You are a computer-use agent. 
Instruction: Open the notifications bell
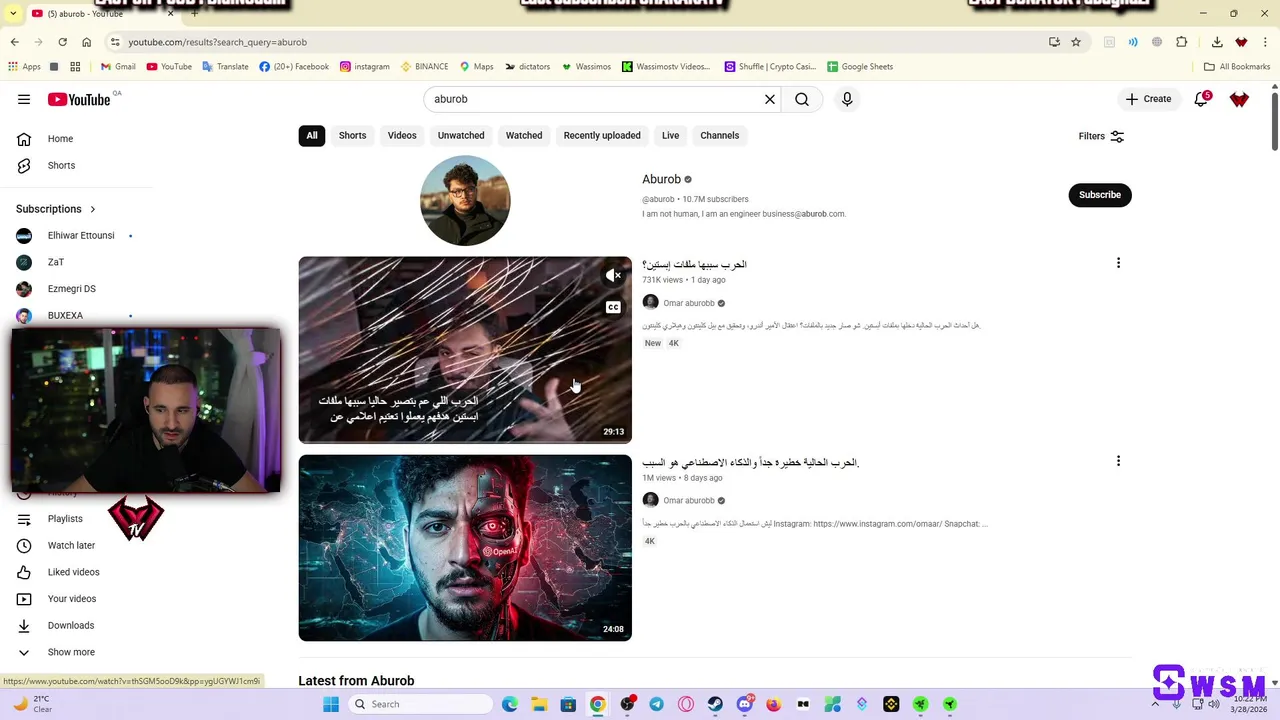click(1201, 99)
